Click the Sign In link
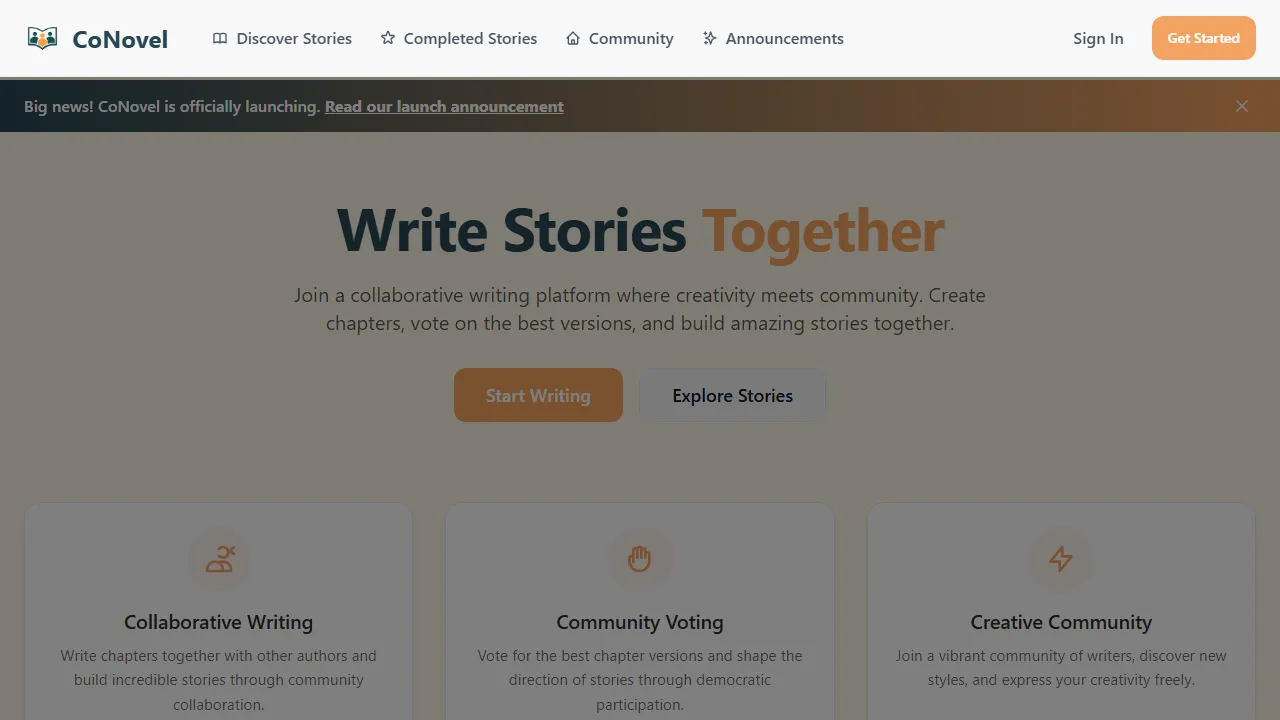Viewport: 1280px width, 720px height. click(1098, 38)
